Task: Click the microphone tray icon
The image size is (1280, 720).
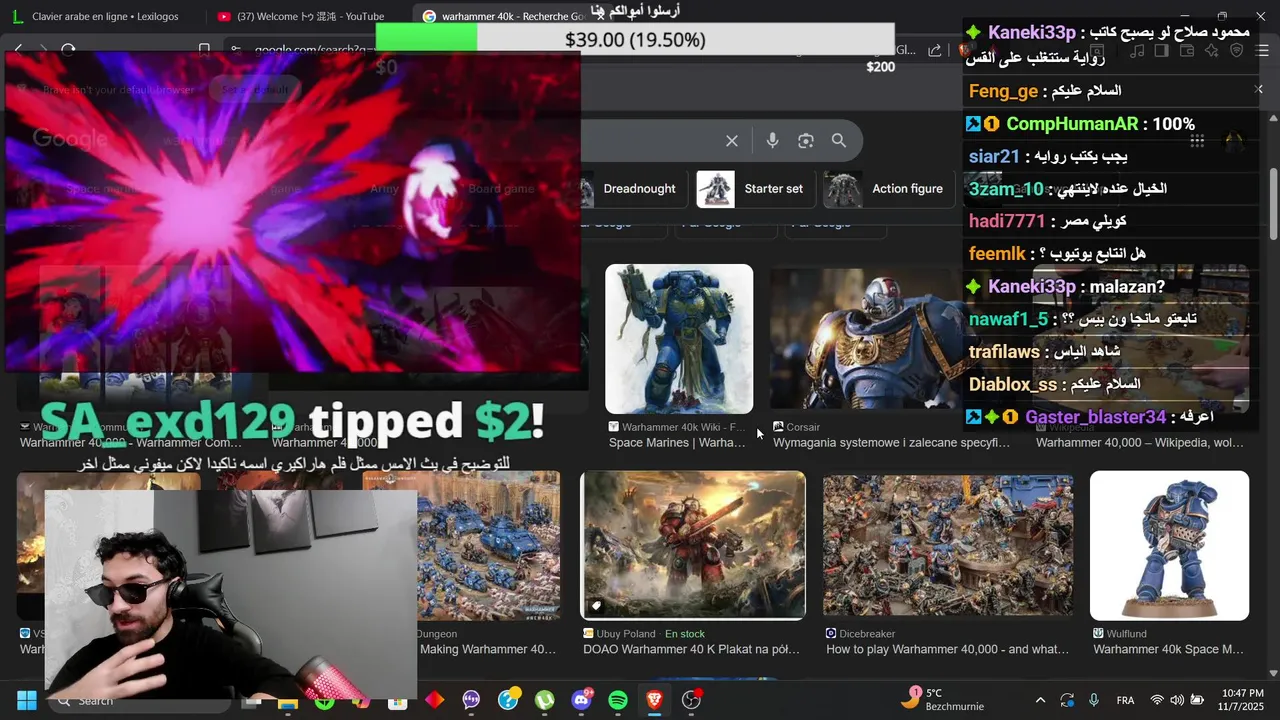Action: (x=1094, y=701)
